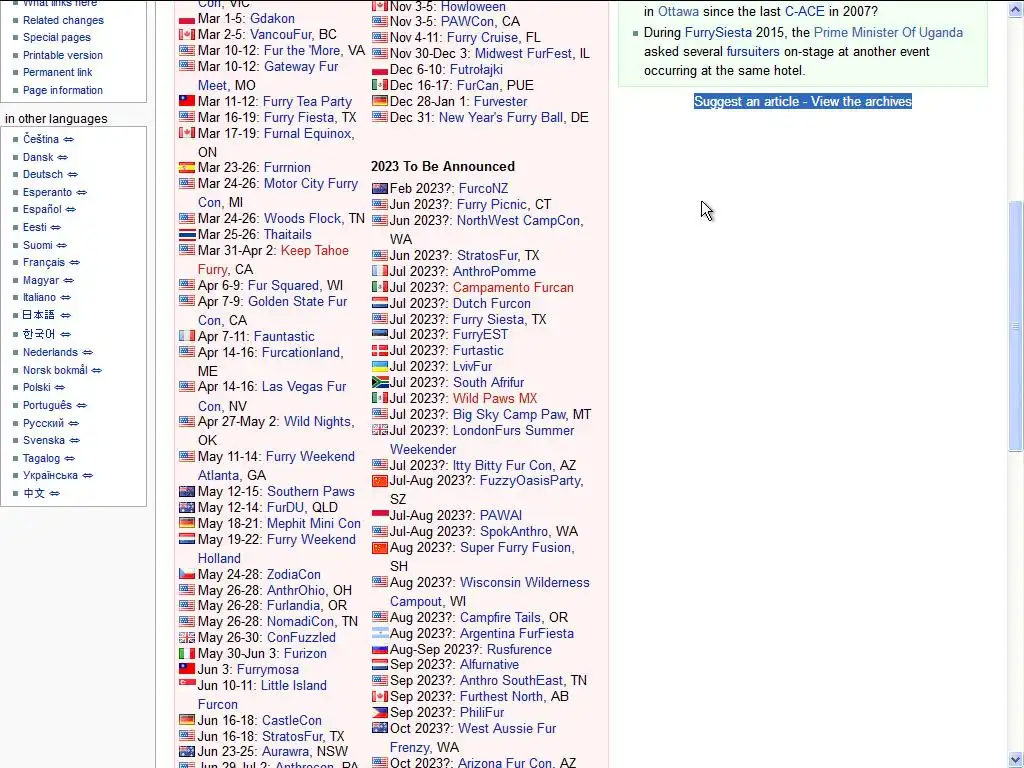The width and height of the screenshot is (1024, 768).
Task: Switch to the Čeština language version
Action: (40, 139)
